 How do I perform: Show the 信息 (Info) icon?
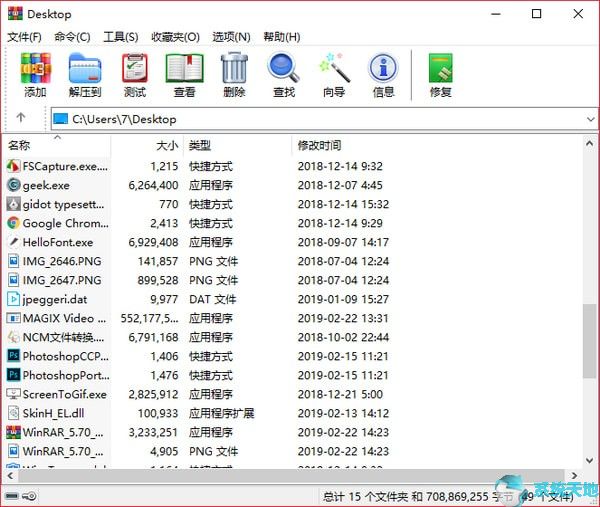383,68
